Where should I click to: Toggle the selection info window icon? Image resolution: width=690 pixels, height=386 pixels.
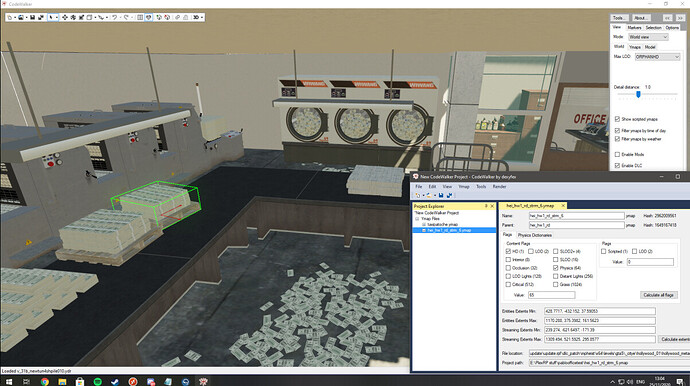pyautogui.click(x=140, y=18)
